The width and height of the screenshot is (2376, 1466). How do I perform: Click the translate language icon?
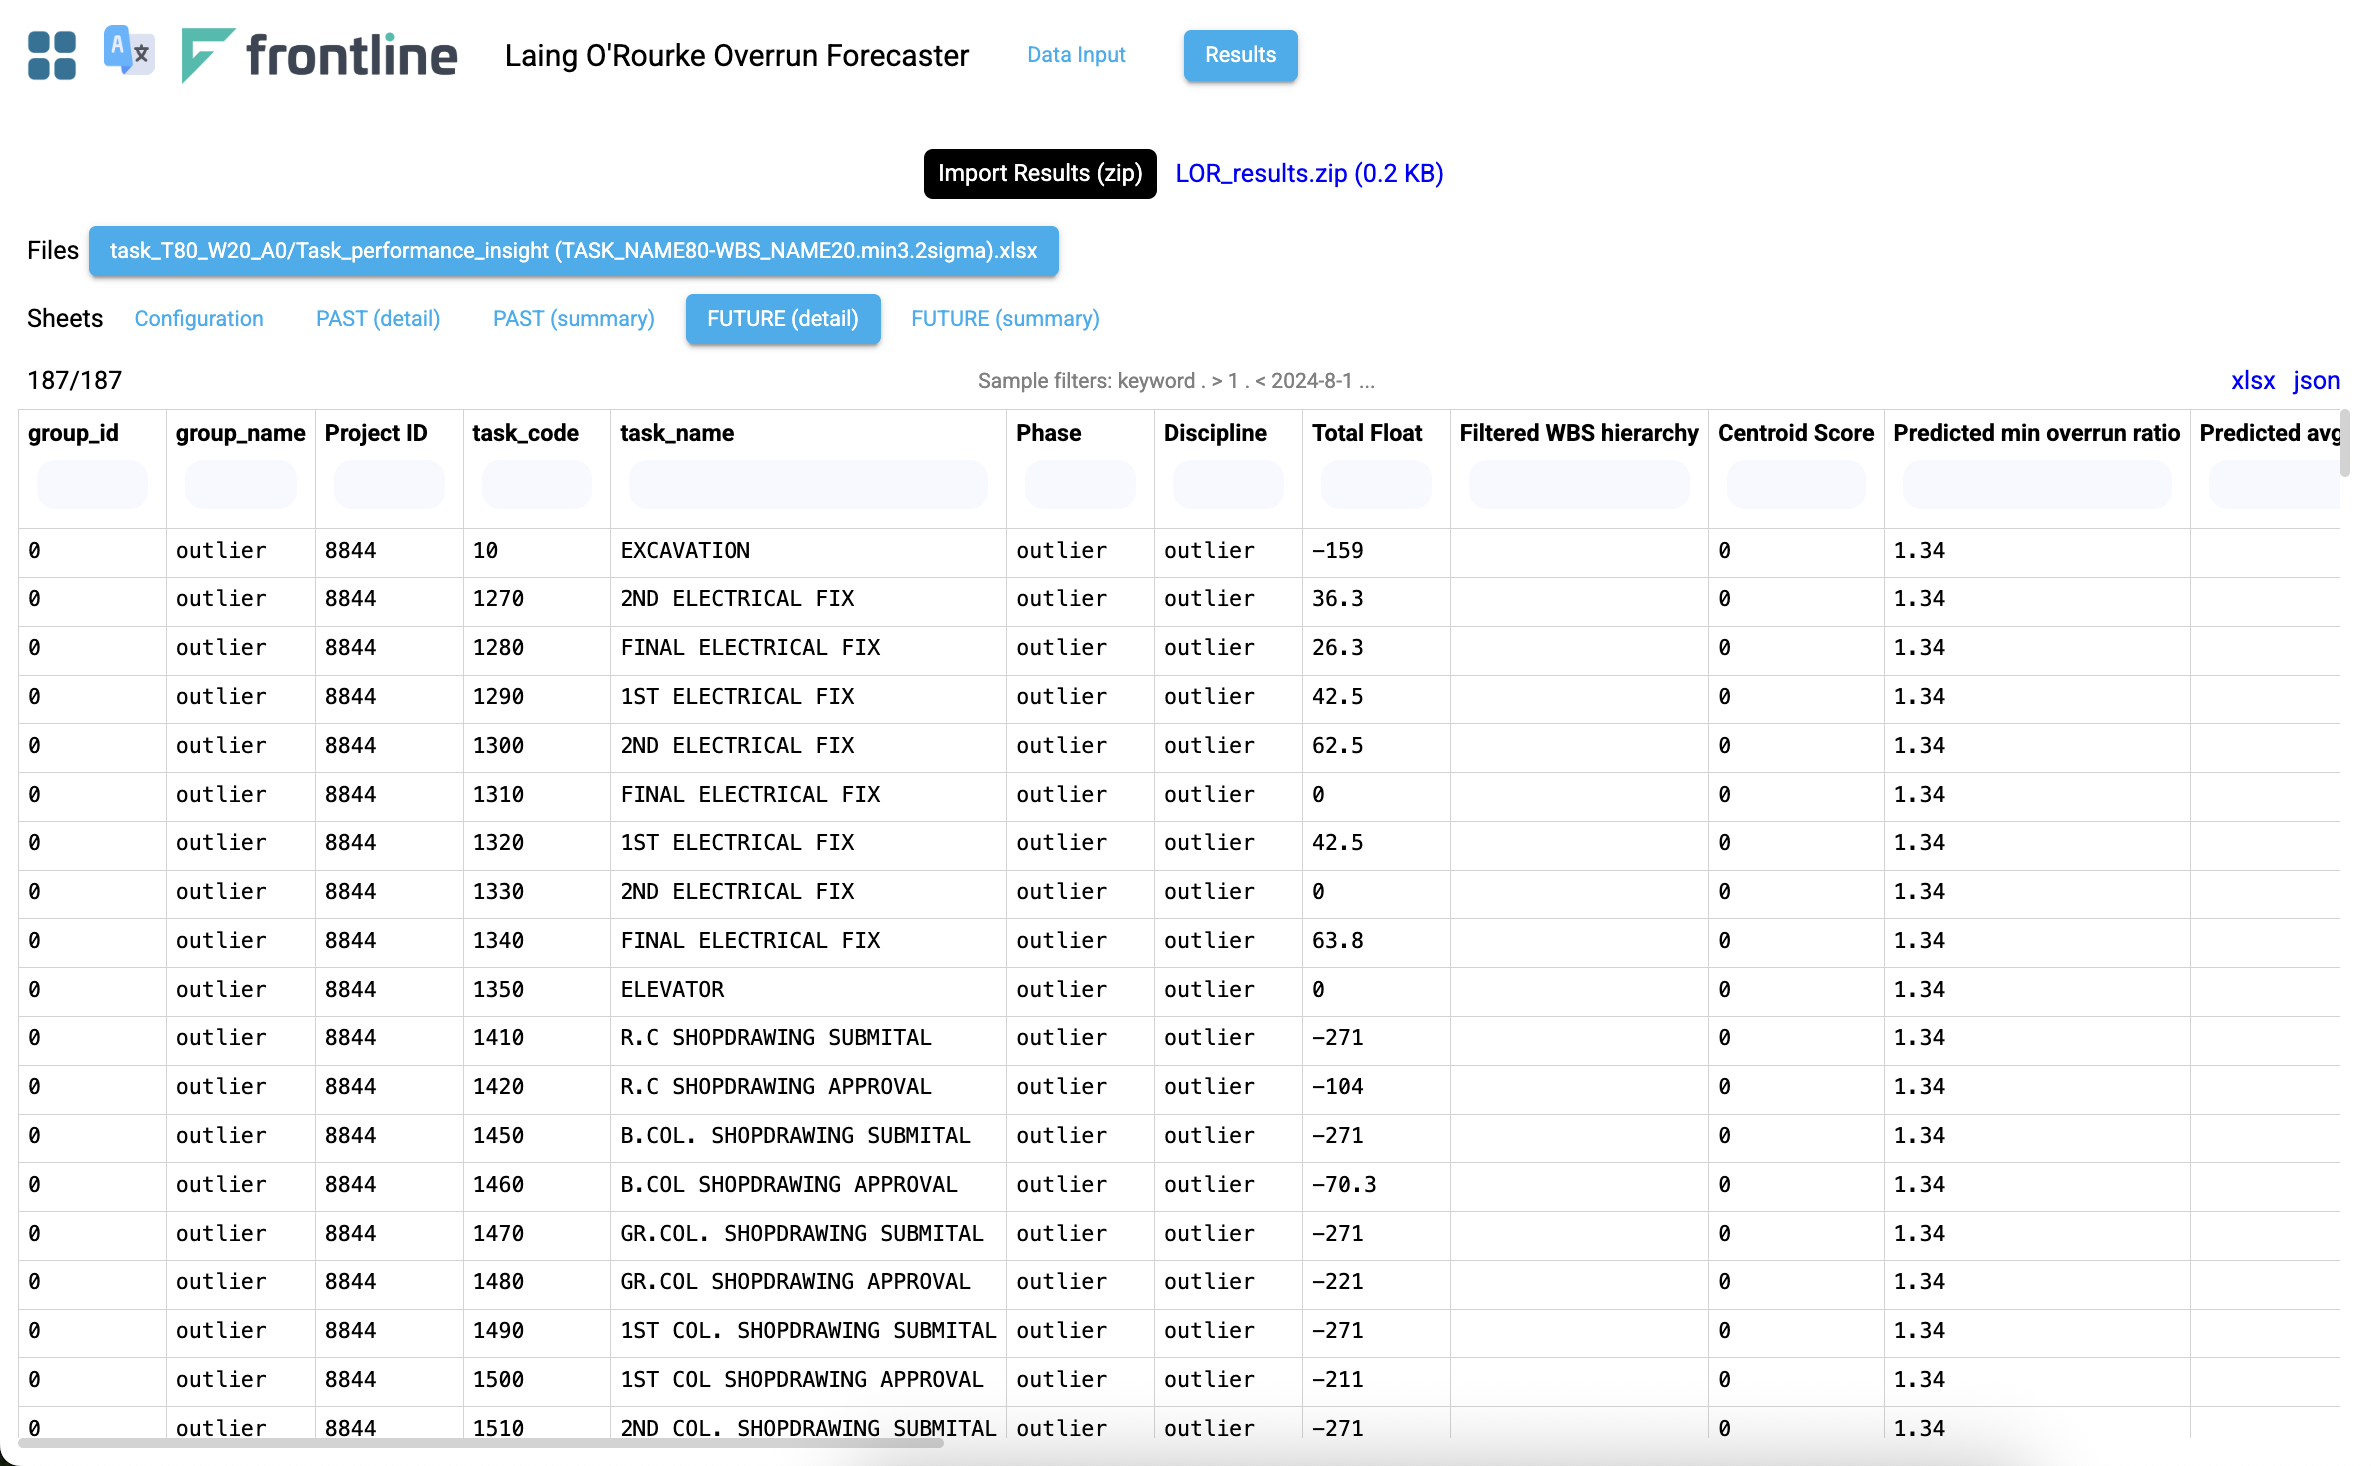(129, 51)
